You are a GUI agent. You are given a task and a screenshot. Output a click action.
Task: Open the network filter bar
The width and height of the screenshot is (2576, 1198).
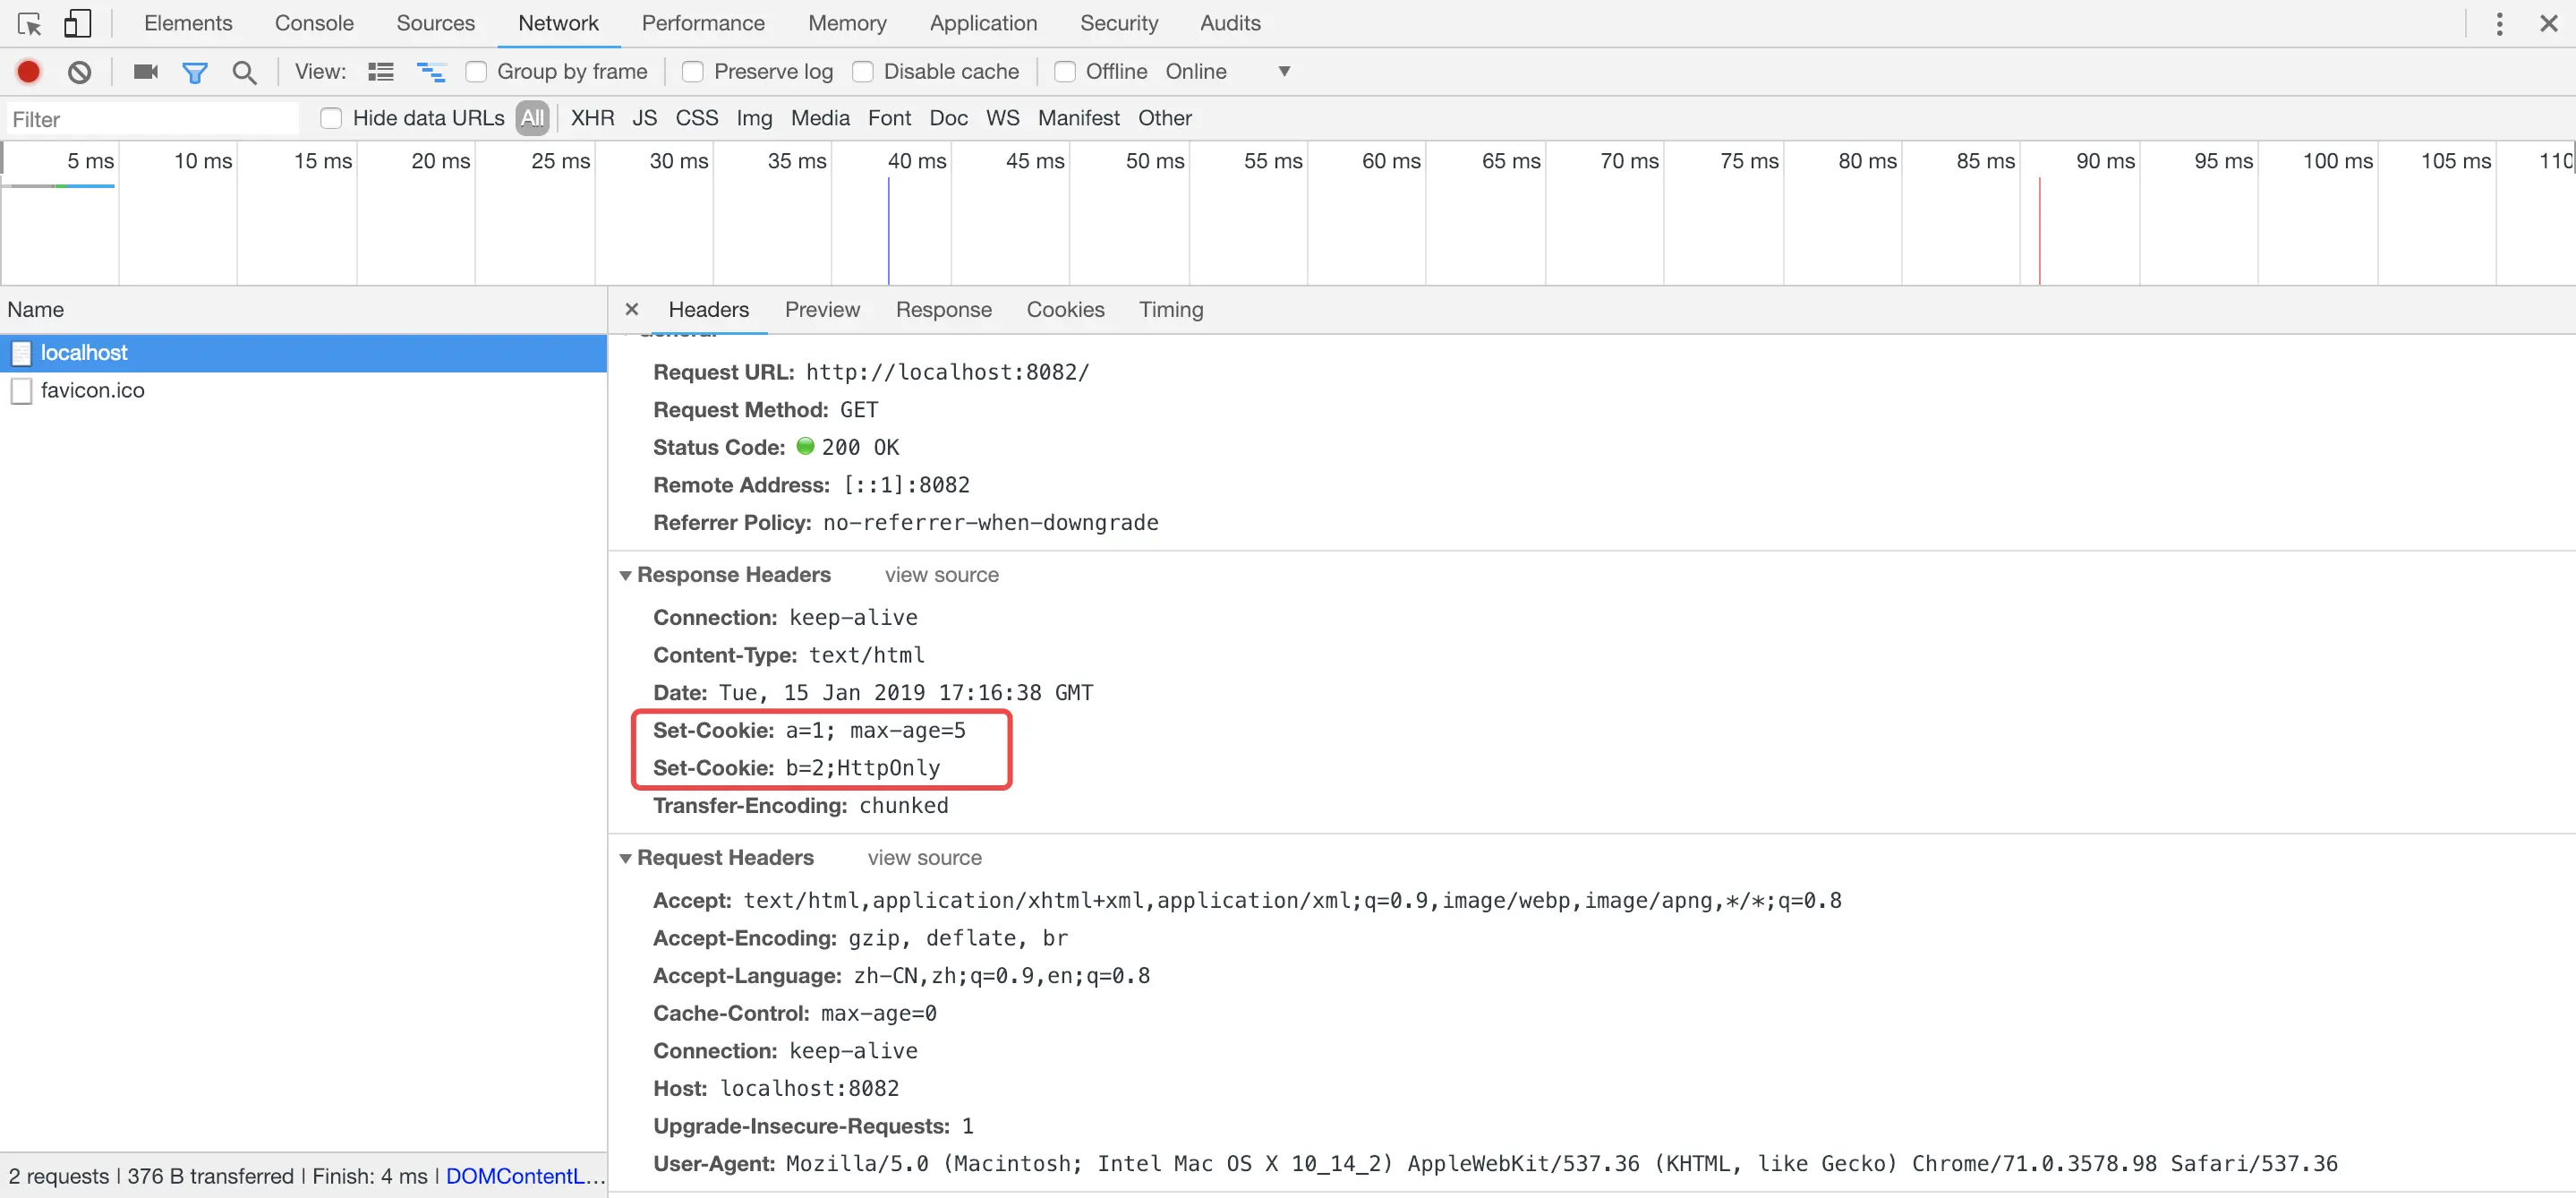tap(195, 71)
